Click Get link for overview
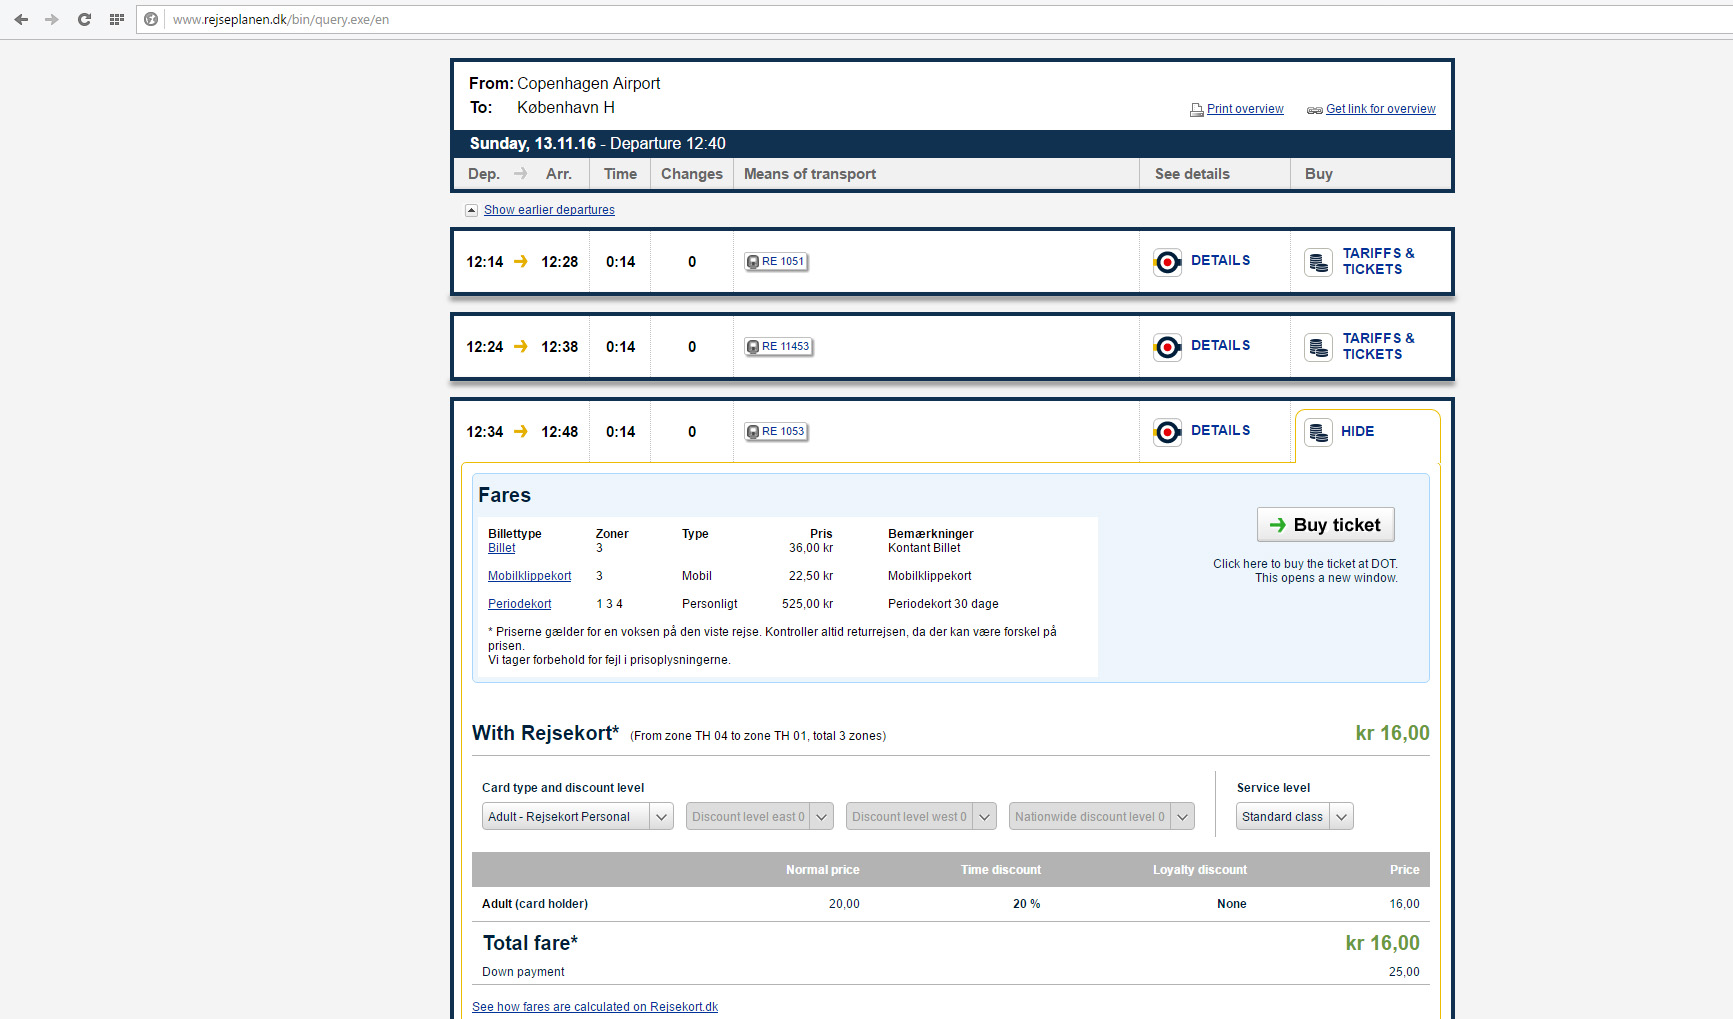 pos(1380,109)
